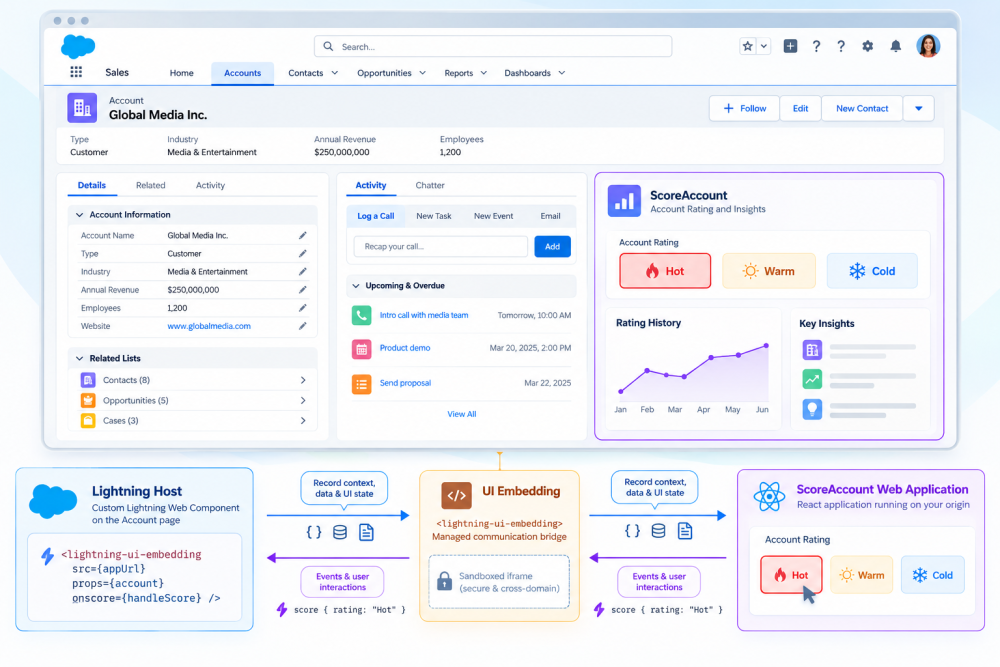The image size is (1000, 667).
Task: Collapse the Upcoming & Overdue section
Action: click(x=356, y=286)
